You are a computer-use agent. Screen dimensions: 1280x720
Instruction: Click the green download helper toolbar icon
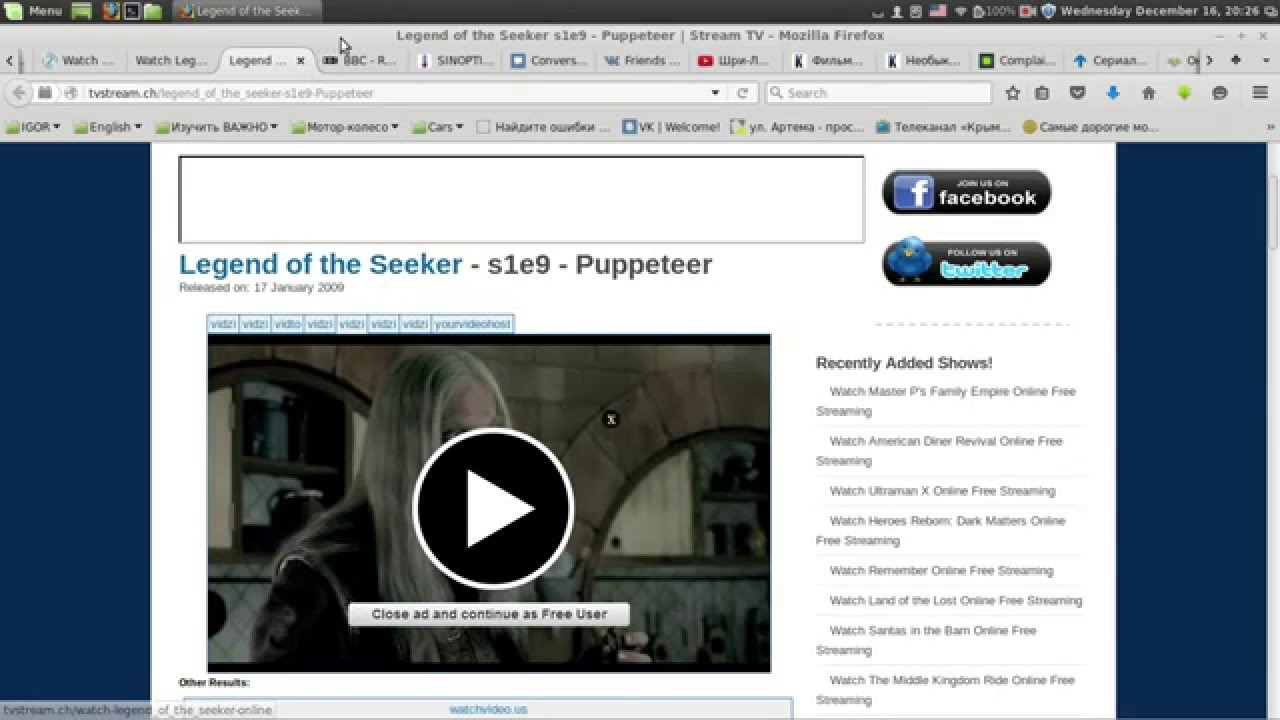coord(1184,93)
